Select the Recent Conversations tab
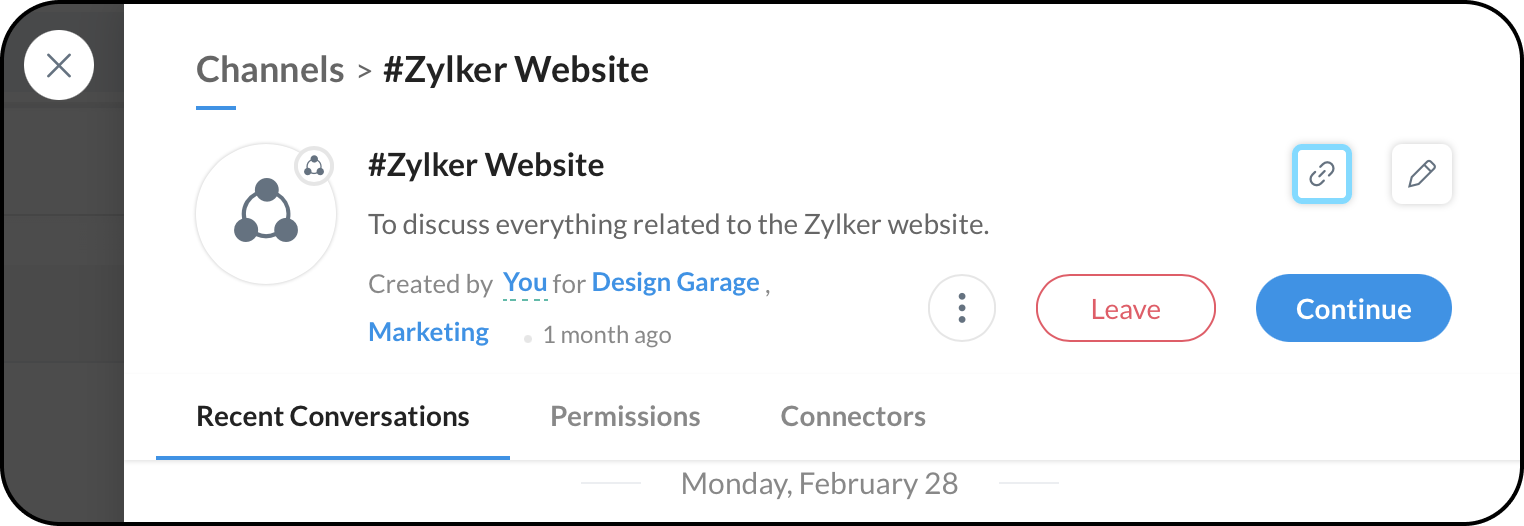The image size is (1524, 526). point(333,416)
